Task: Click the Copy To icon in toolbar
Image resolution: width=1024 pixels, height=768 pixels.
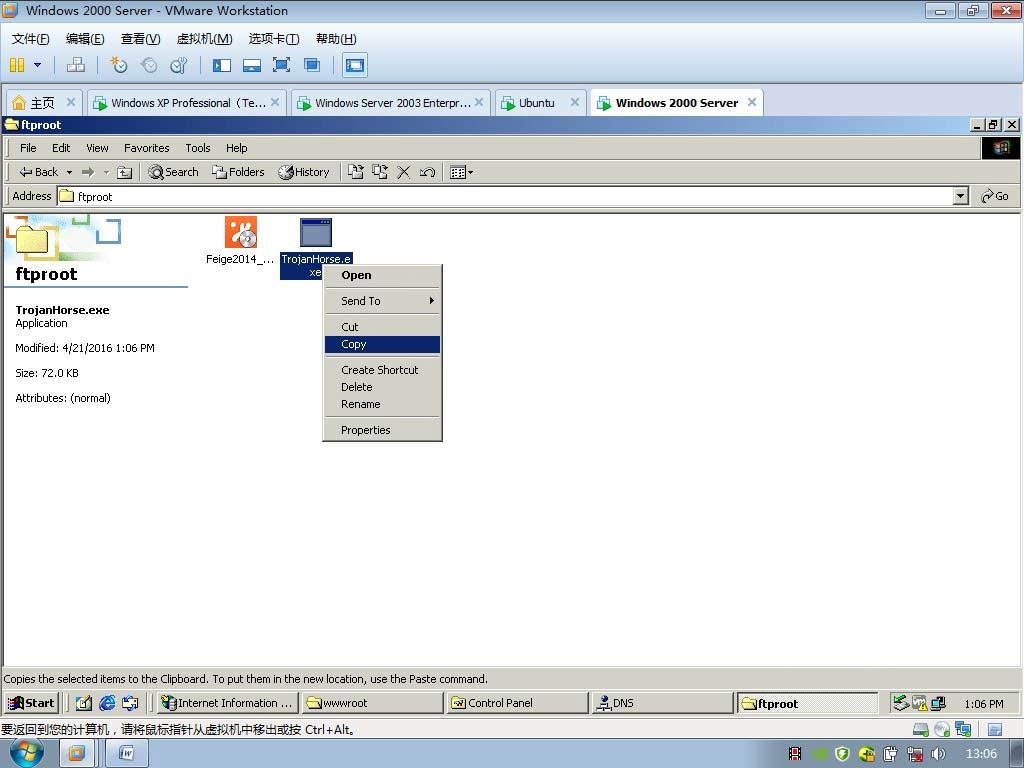Action: (379, 172)
